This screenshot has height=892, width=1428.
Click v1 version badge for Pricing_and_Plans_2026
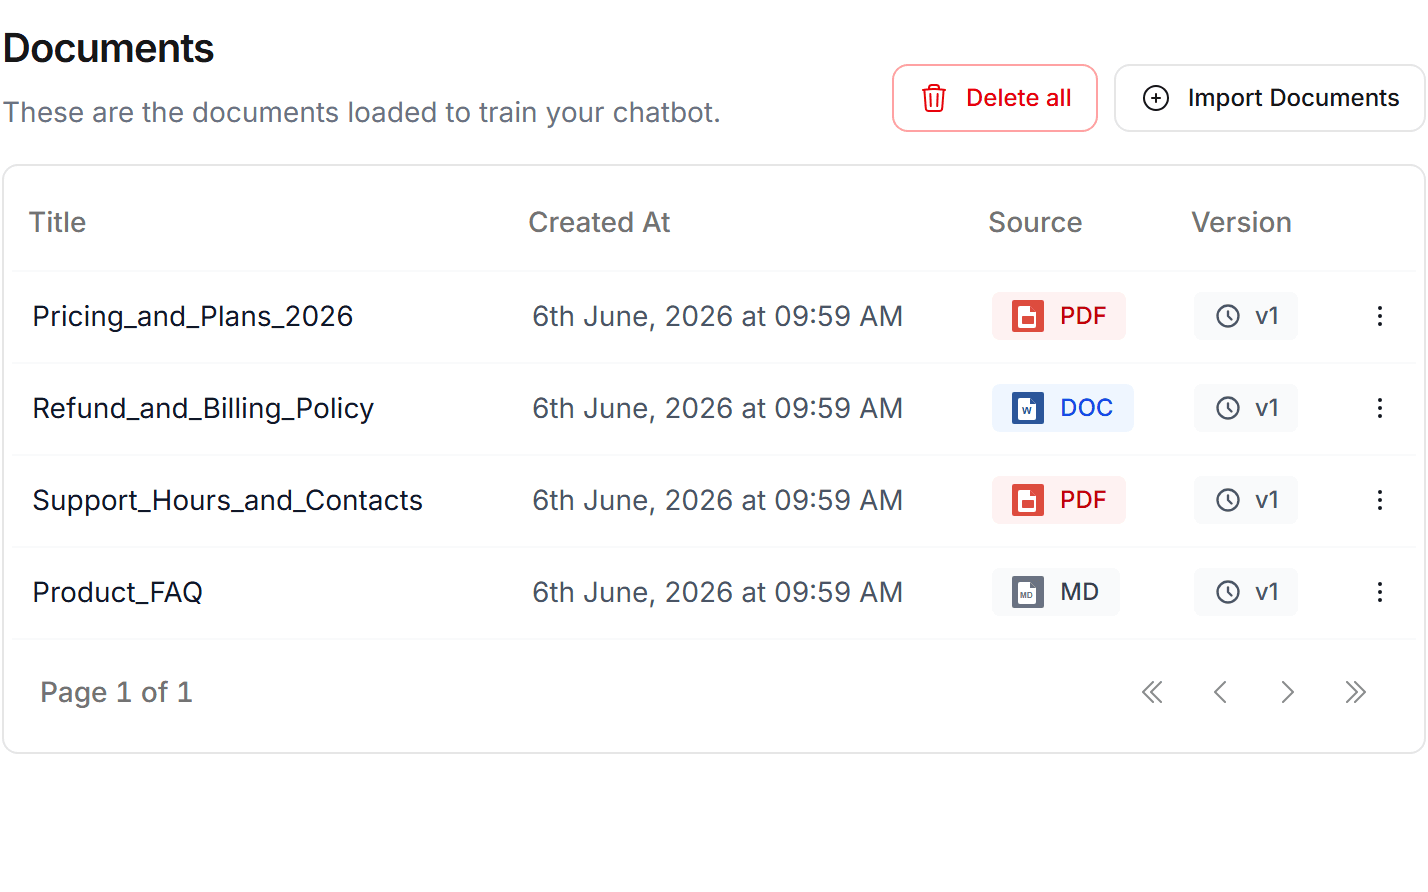coord(1246,316)
